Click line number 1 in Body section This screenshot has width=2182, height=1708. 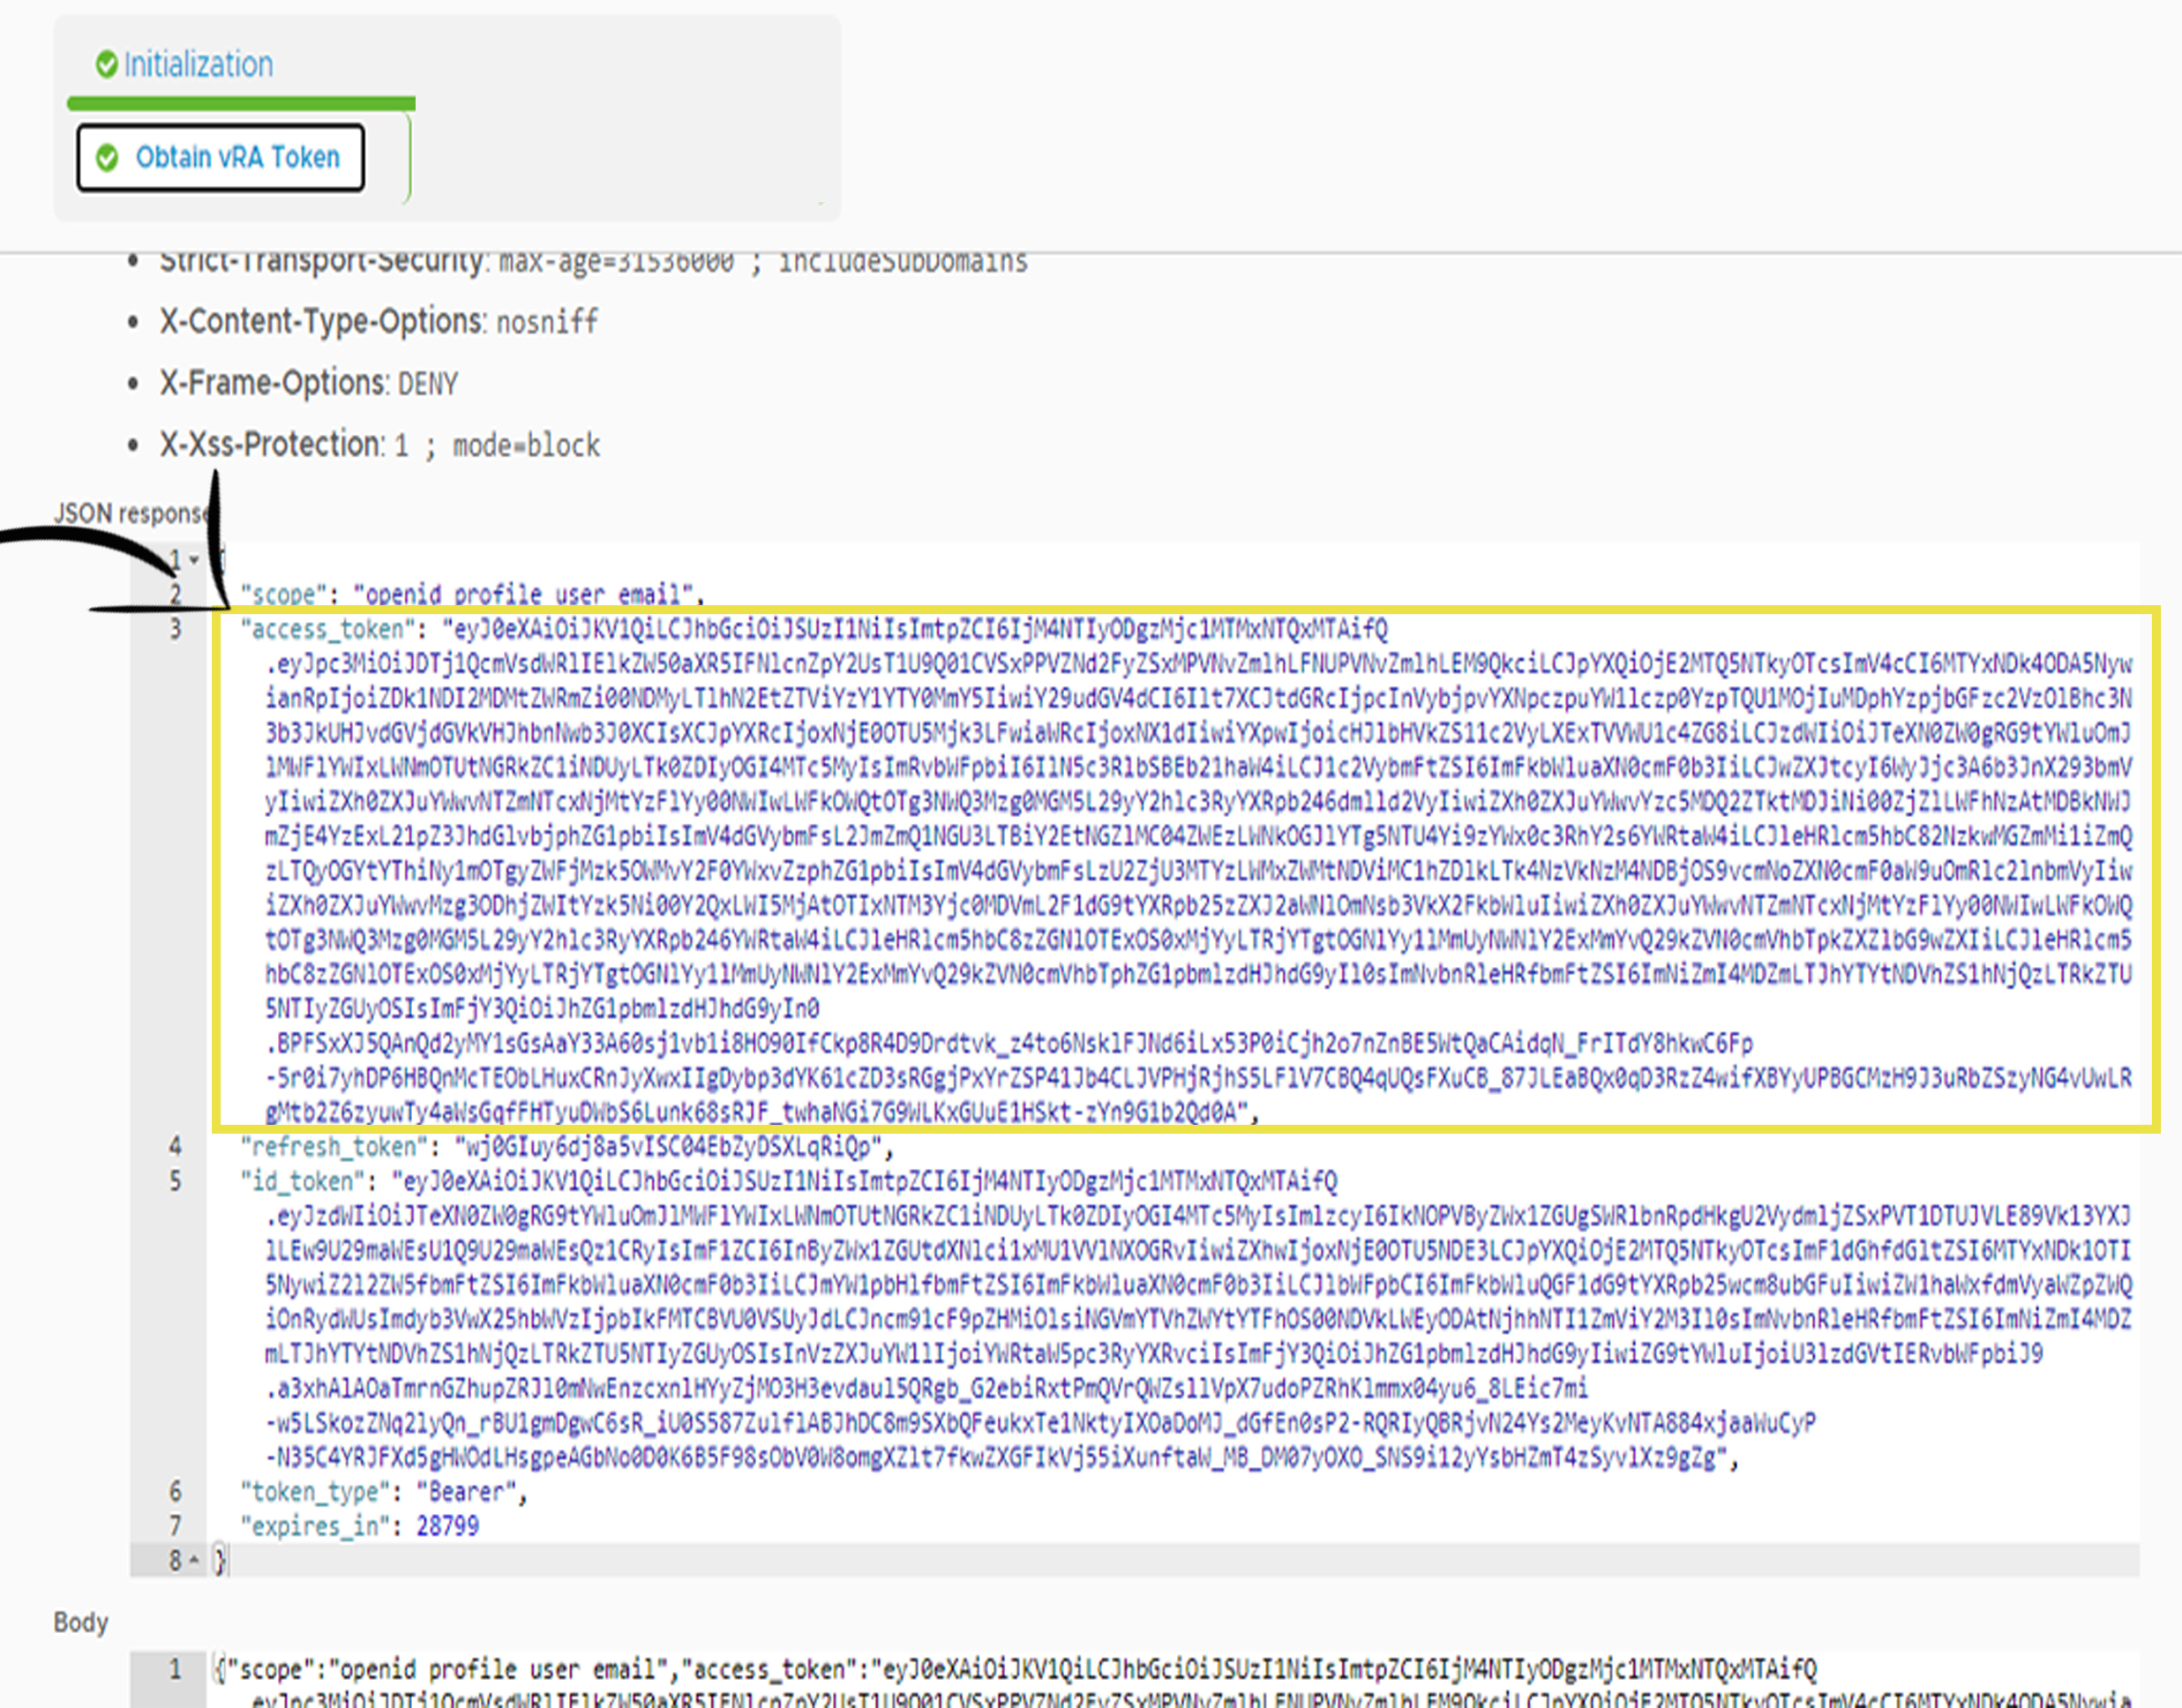click(x=175, y=1668)
